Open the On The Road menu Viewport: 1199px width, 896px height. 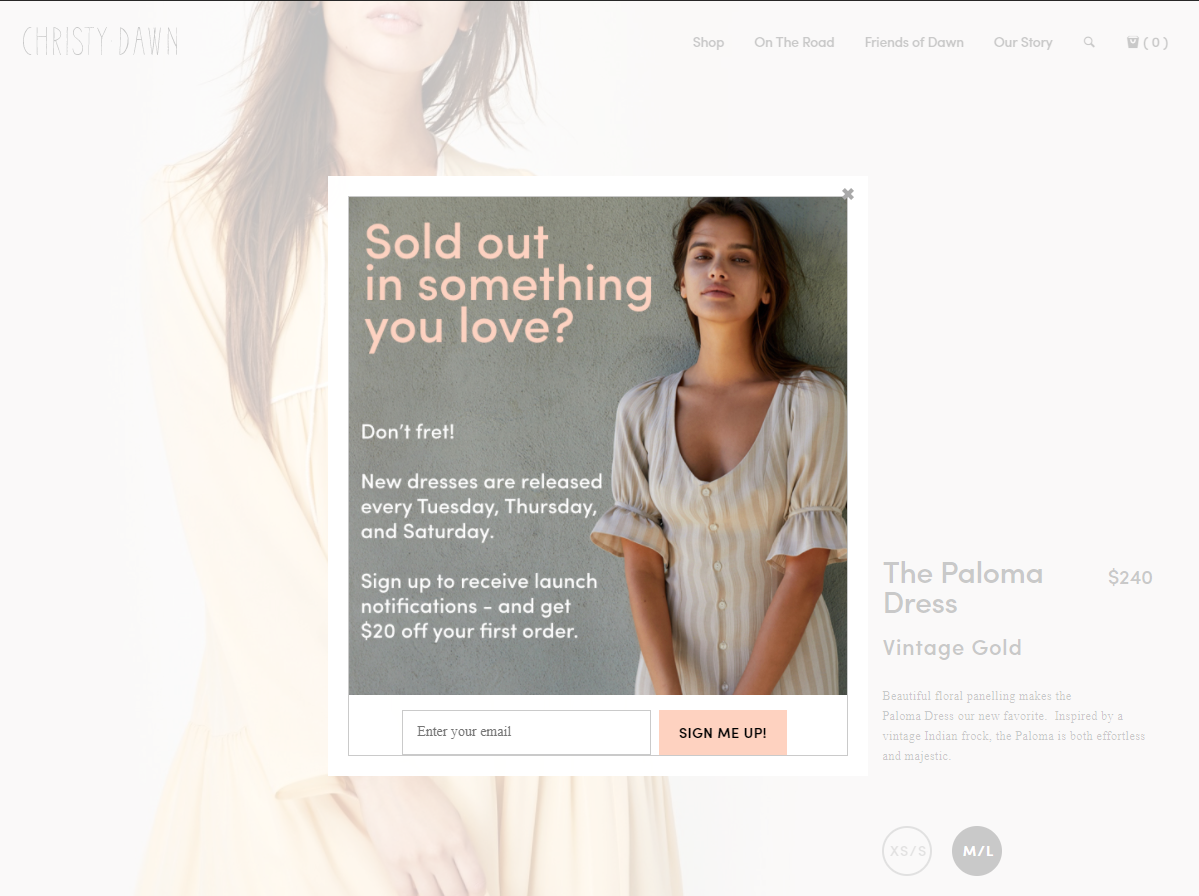(x=794, y=43)
